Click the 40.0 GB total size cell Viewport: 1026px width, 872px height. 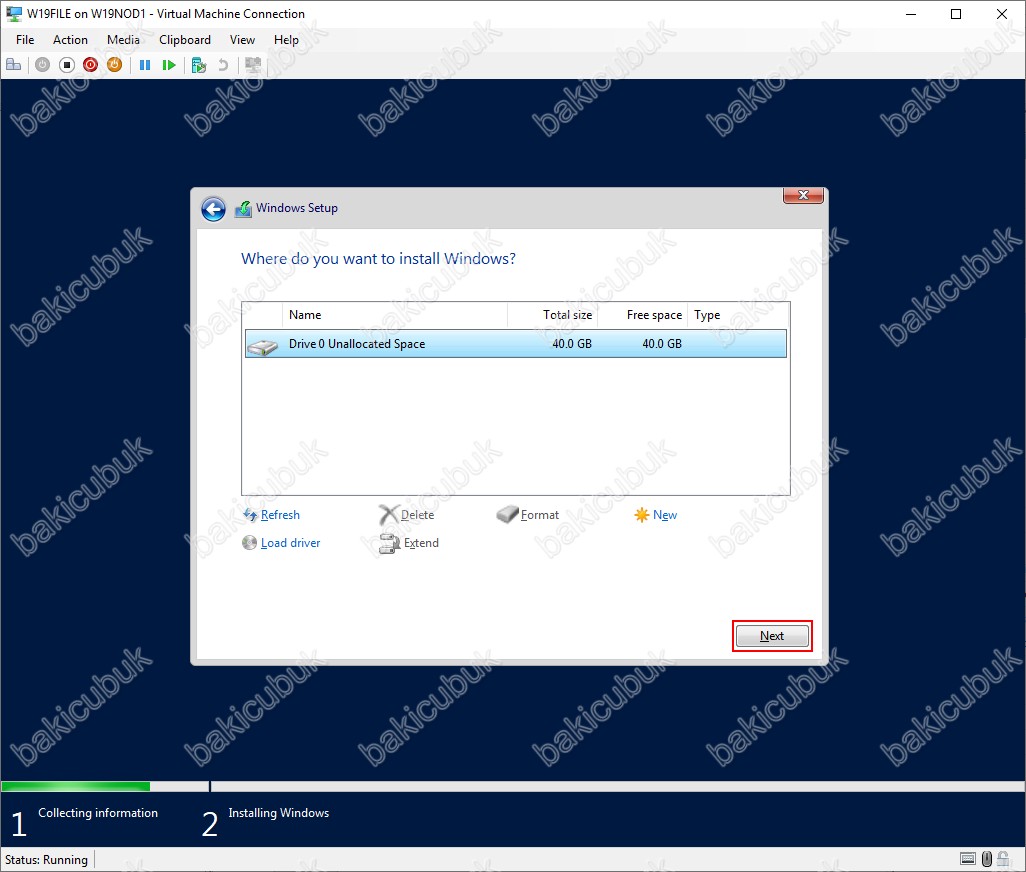coord(572,343)
